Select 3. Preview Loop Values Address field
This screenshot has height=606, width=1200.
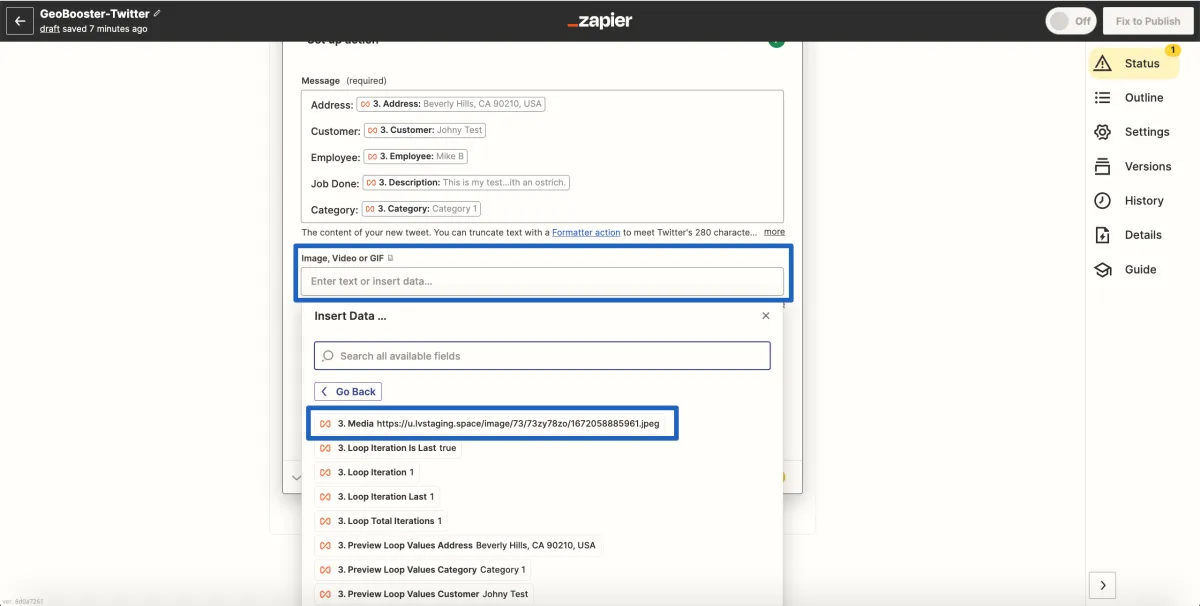pyautogui.click(x=457, y=545)
